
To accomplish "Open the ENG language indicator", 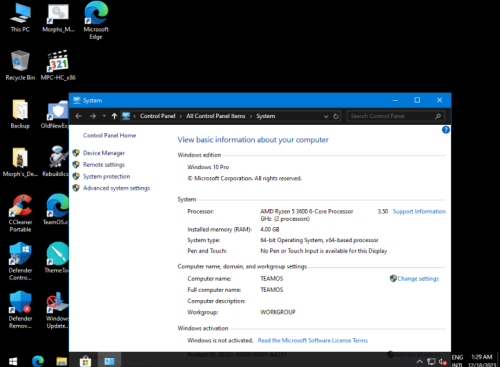I will [x=457, y=357].
